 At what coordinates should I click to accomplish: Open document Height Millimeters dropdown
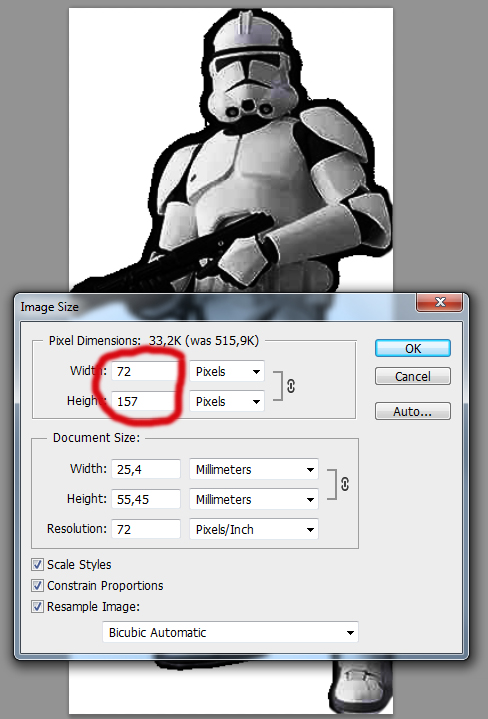click(x=254, y=499)
